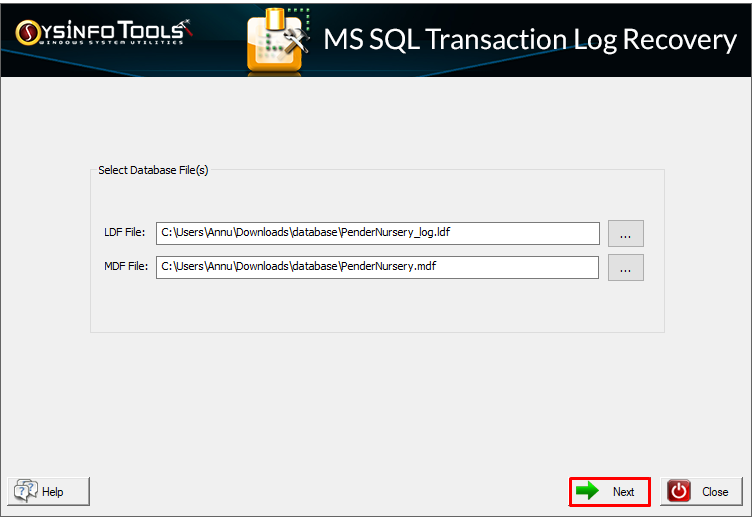The height and width of the screenshot is (519, 755).
Task: Click the LDF File label
Action: [x=125, y=232]
